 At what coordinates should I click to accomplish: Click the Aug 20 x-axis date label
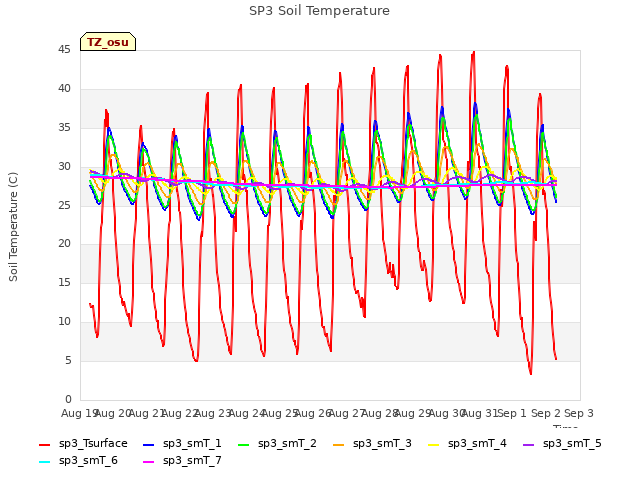113,413
